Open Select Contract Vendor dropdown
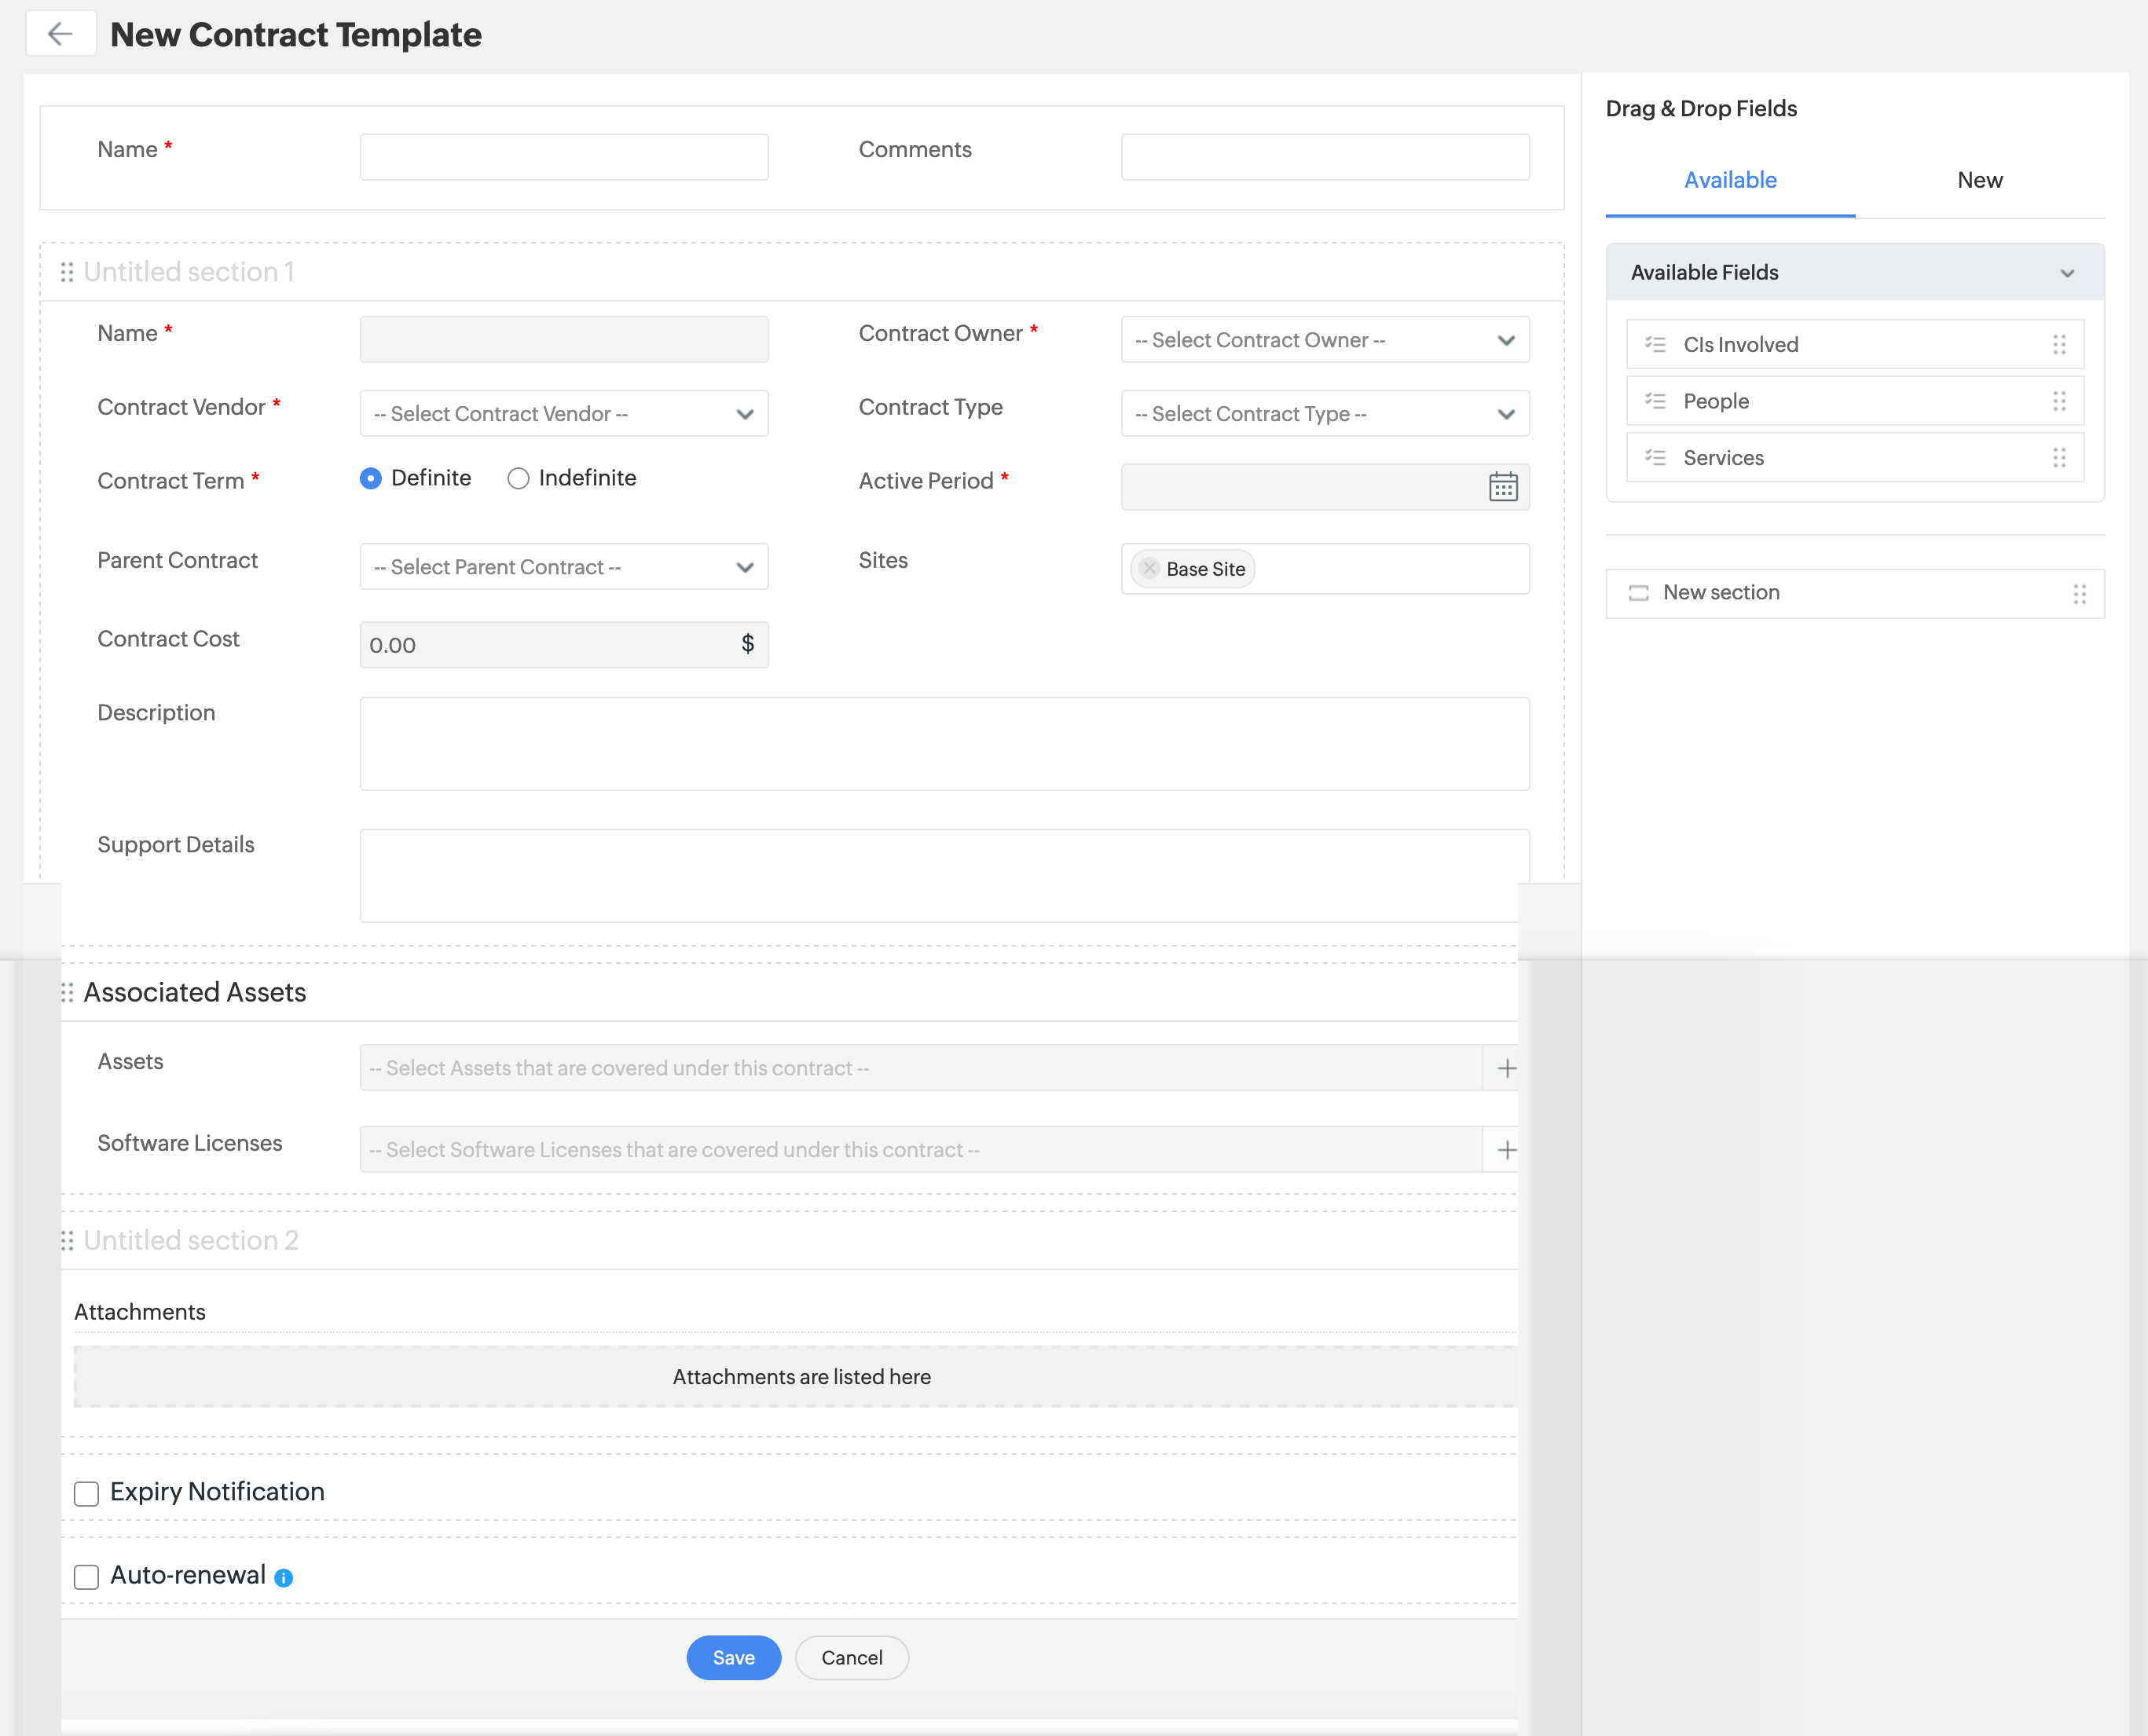Viewport: 2148px width, 1736px height. [563, 414]
